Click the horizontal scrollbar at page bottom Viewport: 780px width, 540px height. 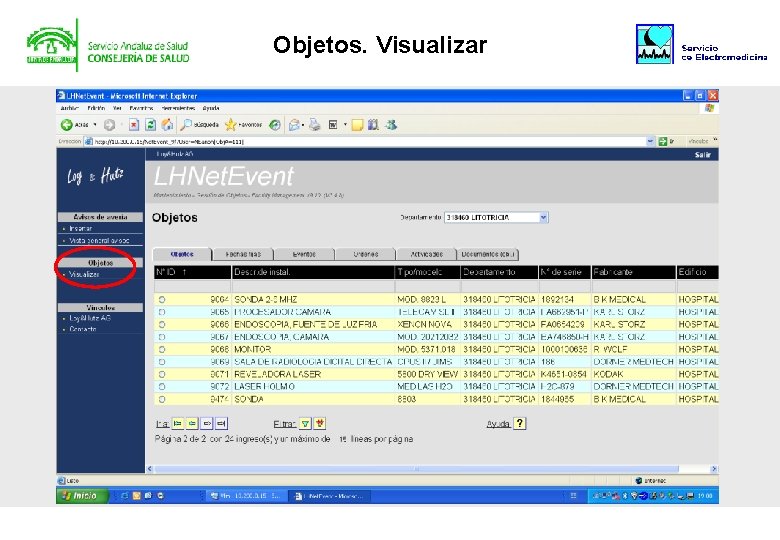click(x=416, y=469)
